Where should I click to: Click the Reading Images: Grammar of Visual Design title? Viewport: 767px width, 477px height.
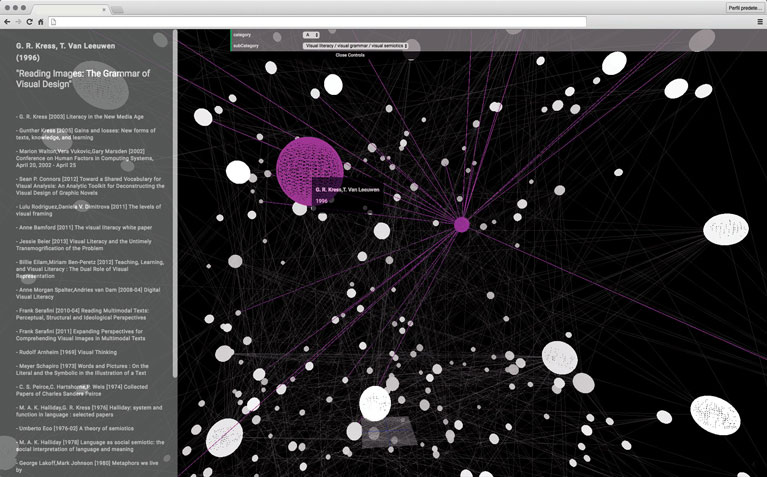click(83, 79)
